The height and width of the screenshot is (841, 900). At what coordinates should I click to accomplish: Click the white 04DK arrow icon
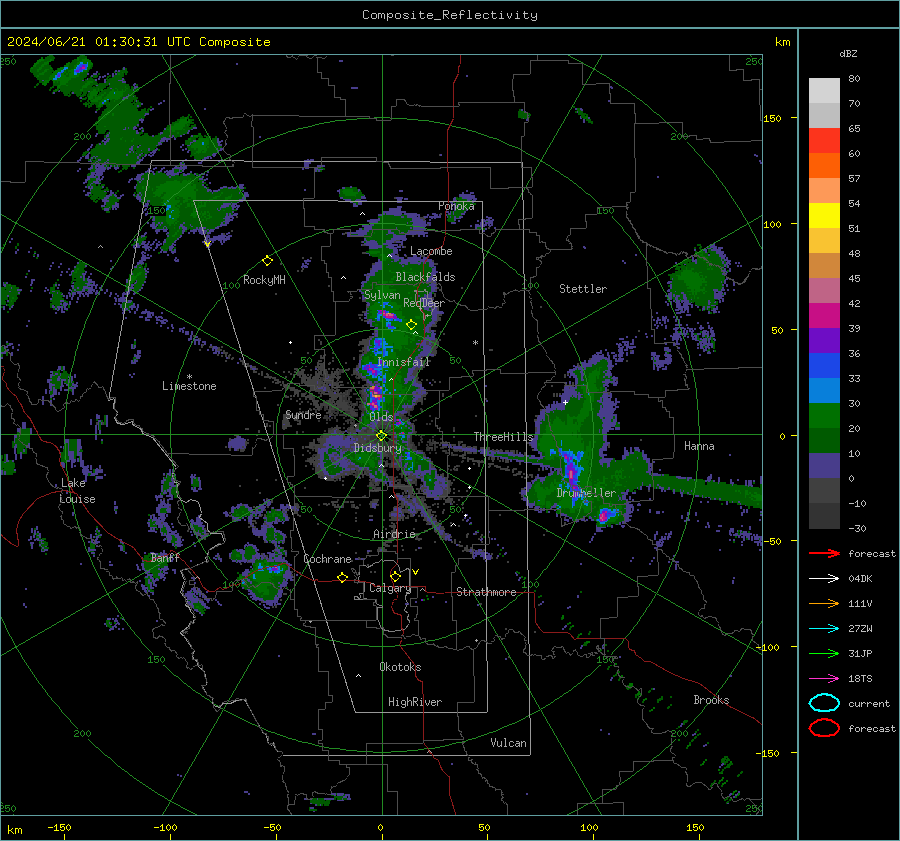824,579
